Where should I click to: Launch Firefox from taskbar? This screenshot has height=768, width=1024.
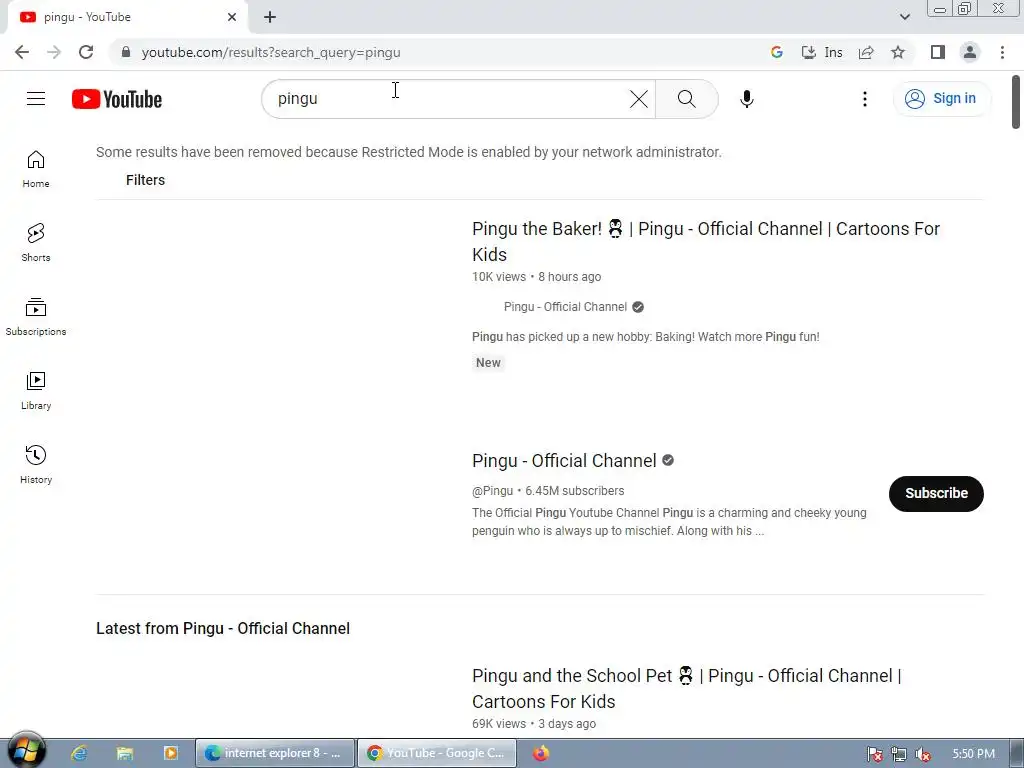pos(540,754)
